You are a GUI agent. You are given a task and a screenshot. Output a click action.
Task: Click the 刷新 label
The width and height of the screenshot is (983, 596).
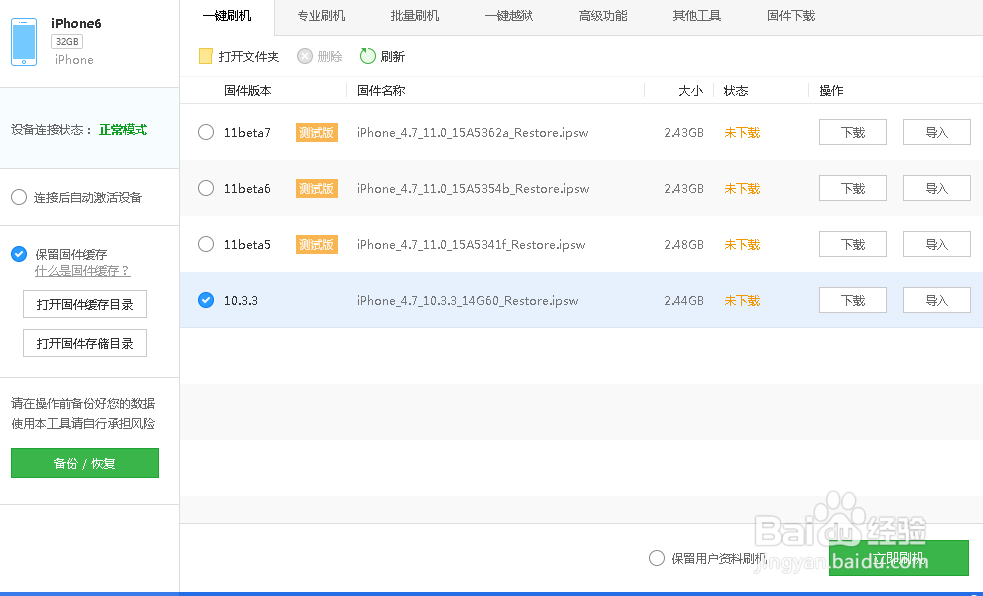coord(392,56)
